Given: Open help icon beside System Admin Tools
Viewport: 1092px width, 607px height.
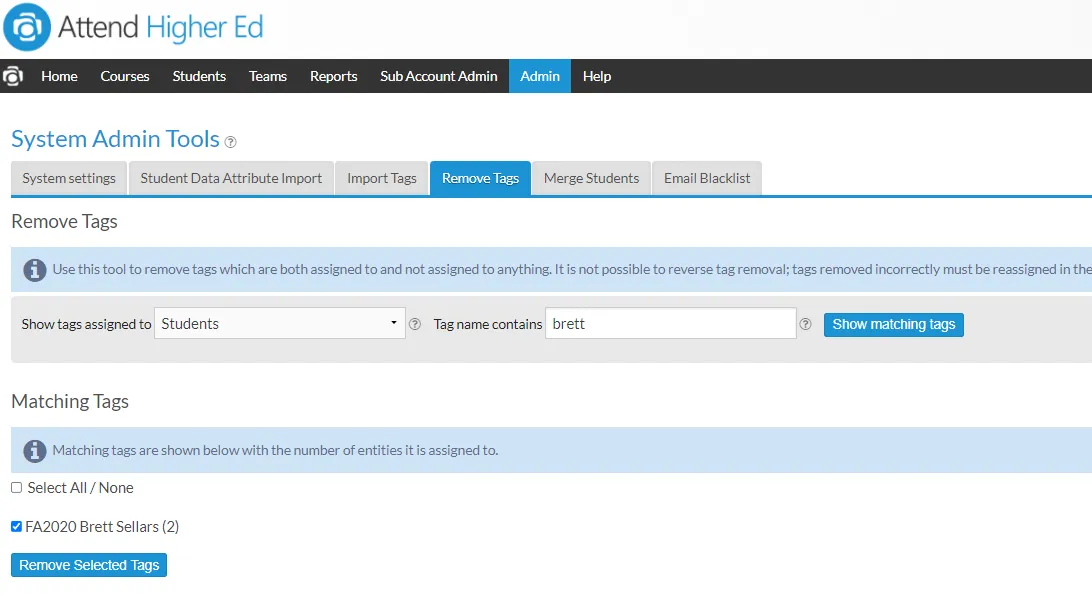Looking at the screenshot, I should (x=231, y=142).
